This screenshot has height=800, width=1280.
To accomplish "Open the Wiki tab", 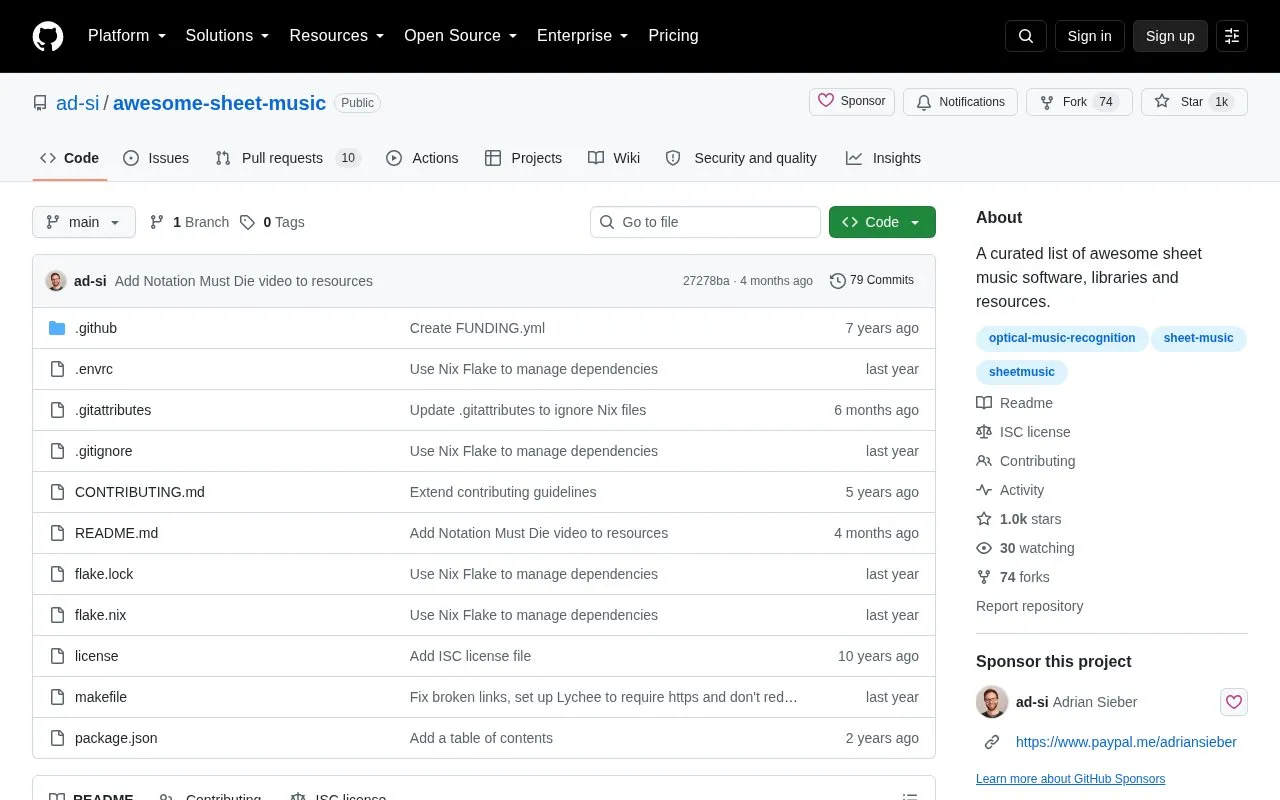I will (x=614, y=158).
